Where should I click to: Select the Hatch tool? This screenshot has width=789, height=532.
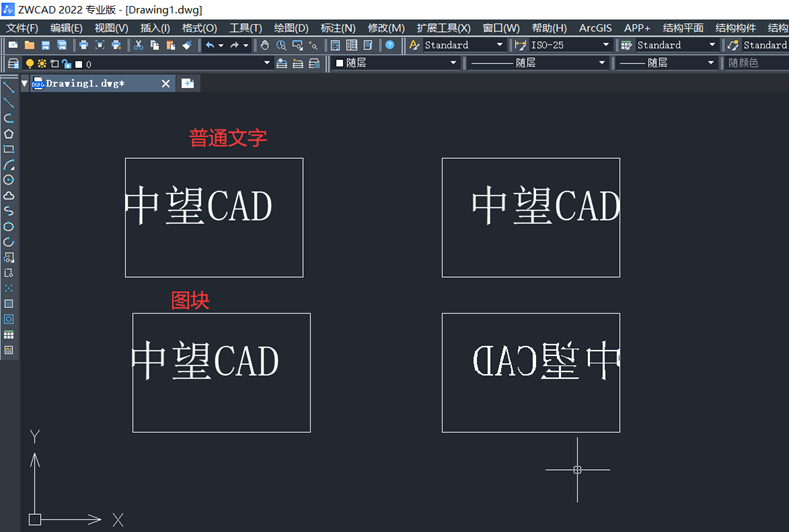9,303
